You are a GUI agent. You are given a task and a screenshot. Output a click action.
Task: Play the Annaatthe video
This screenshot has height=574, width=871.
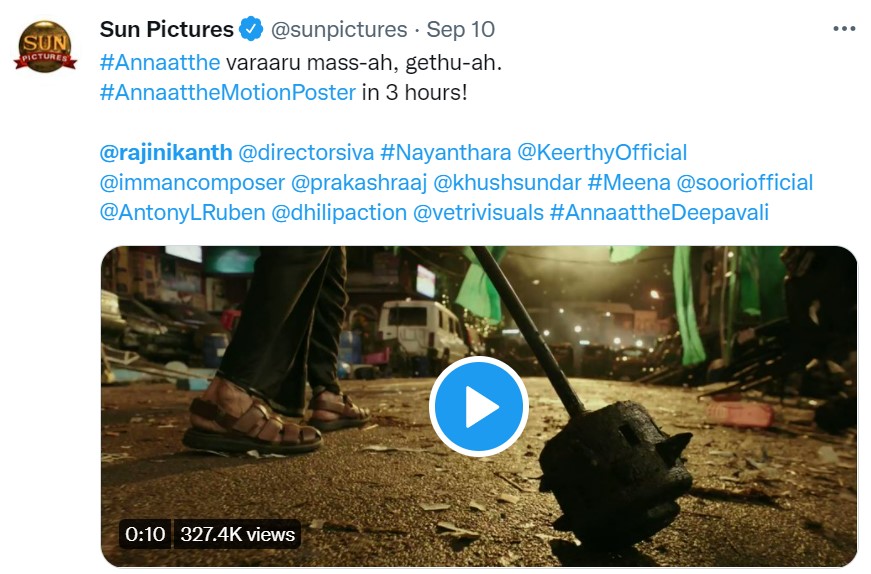(478, 406)
